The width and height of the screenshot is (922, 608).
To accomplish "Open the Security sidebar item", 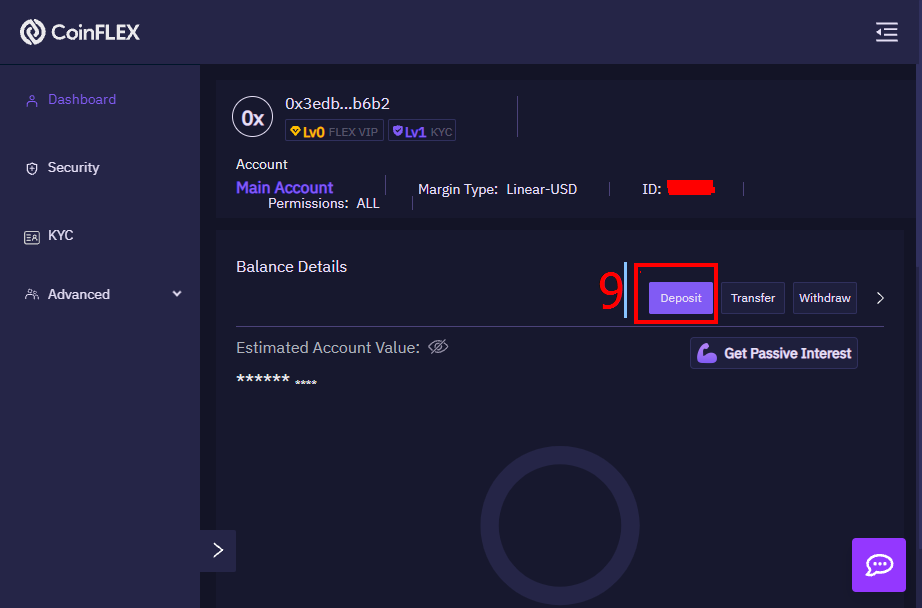I will click(74, 168).
